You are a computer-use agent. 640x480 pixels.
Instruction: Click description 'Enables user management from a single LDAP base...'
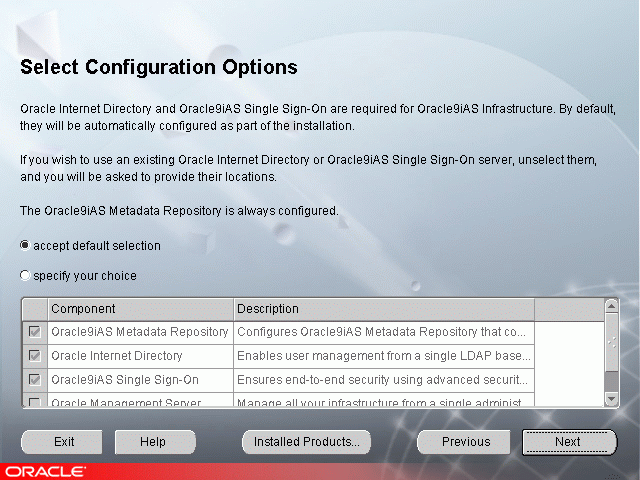384,356
